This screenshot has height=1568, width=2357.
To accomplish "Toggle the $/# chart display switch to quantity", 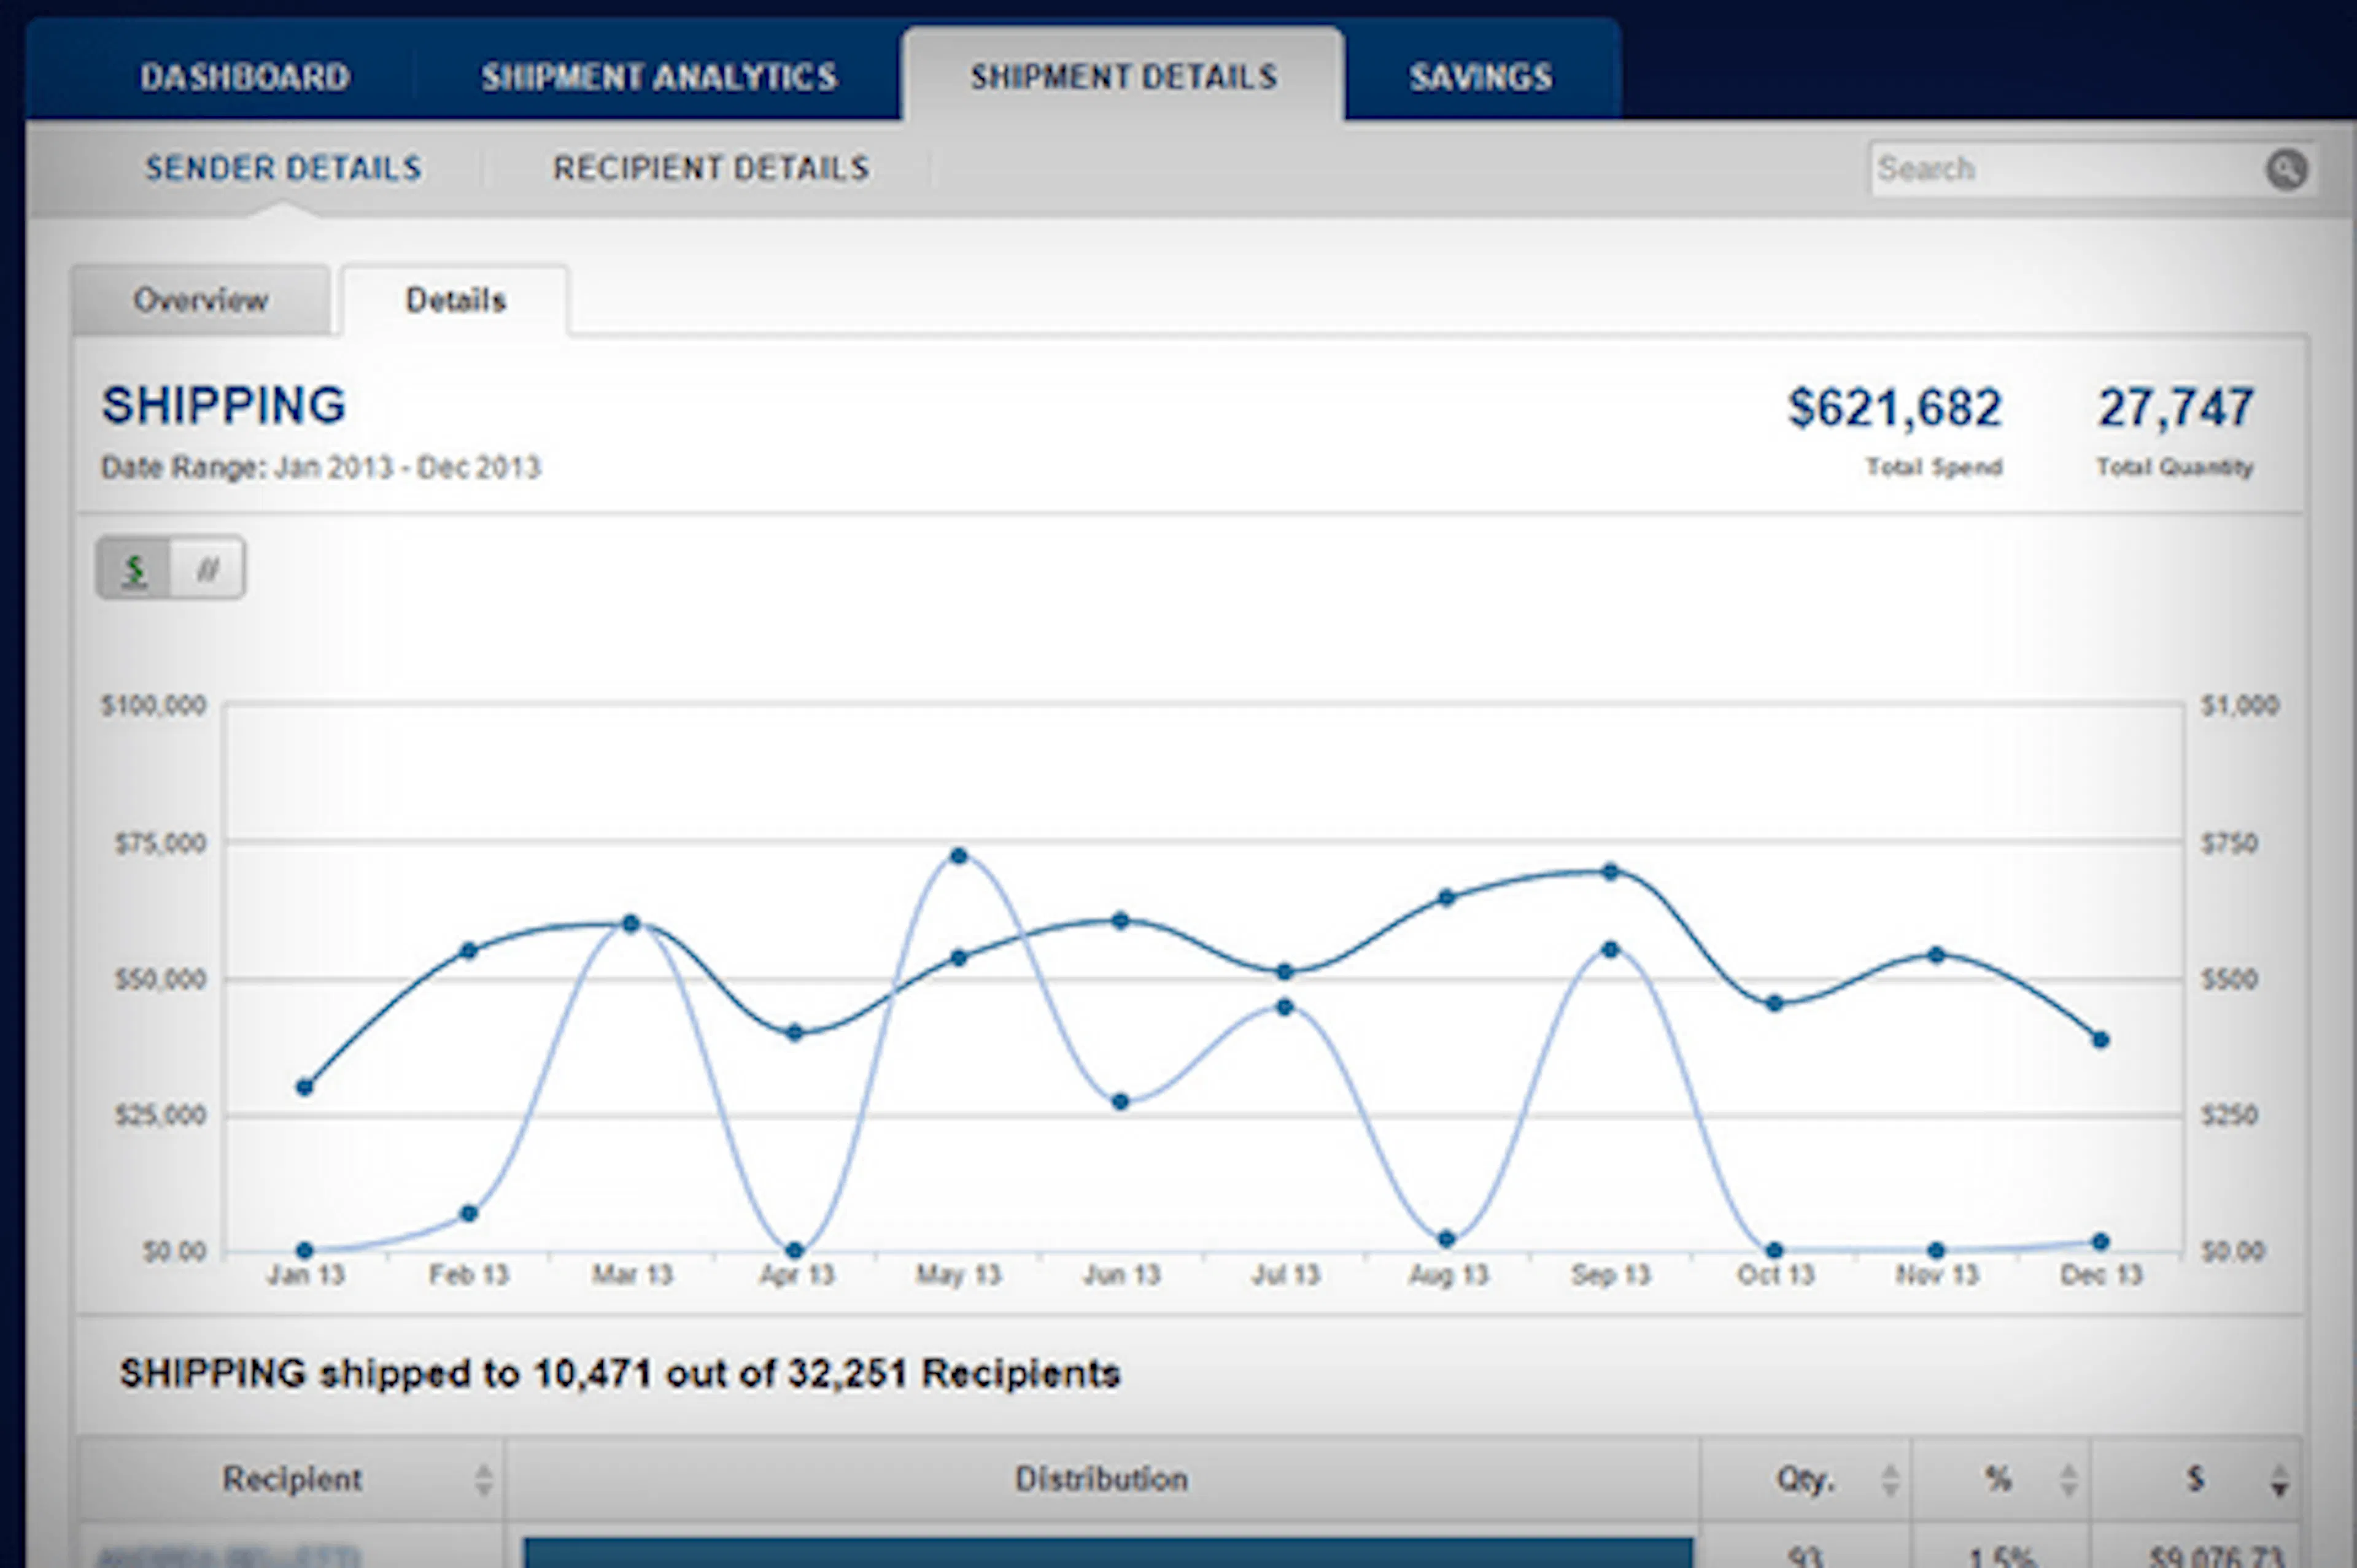I will point(207,568).
